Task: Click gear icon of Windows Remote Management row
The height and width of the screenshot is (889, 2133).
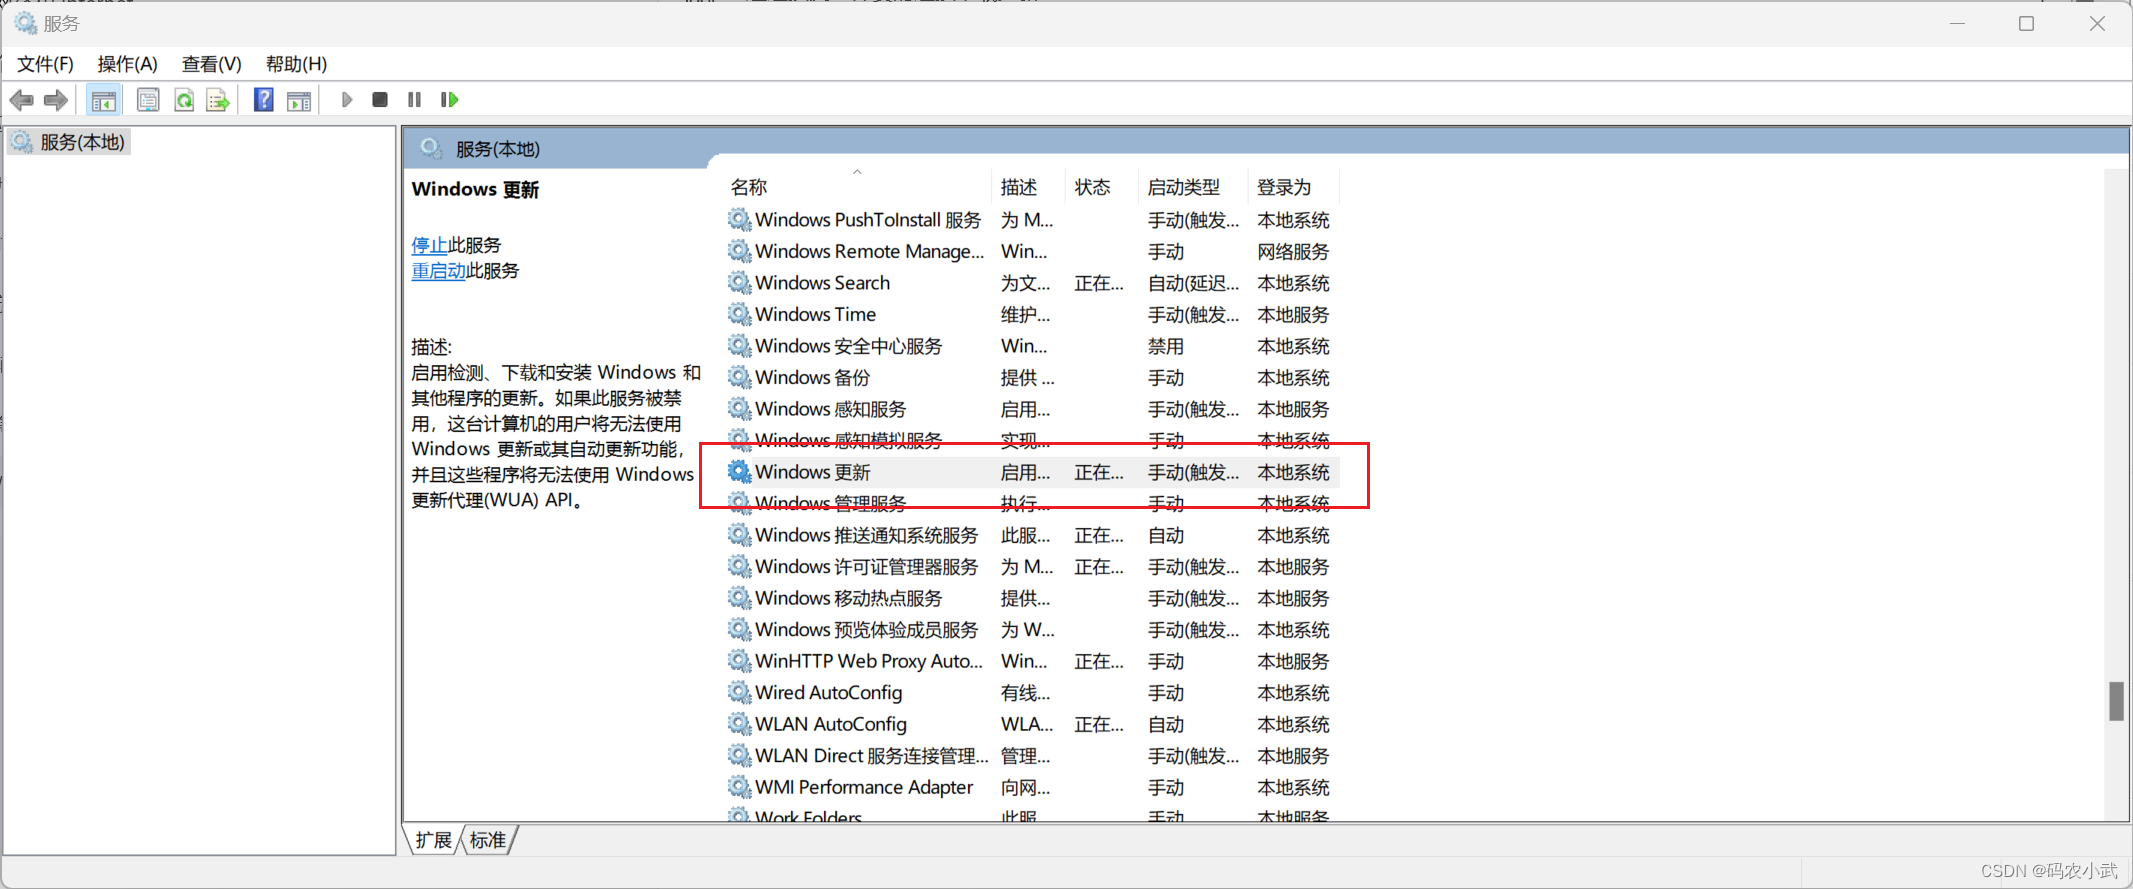Action: point(739,251)
